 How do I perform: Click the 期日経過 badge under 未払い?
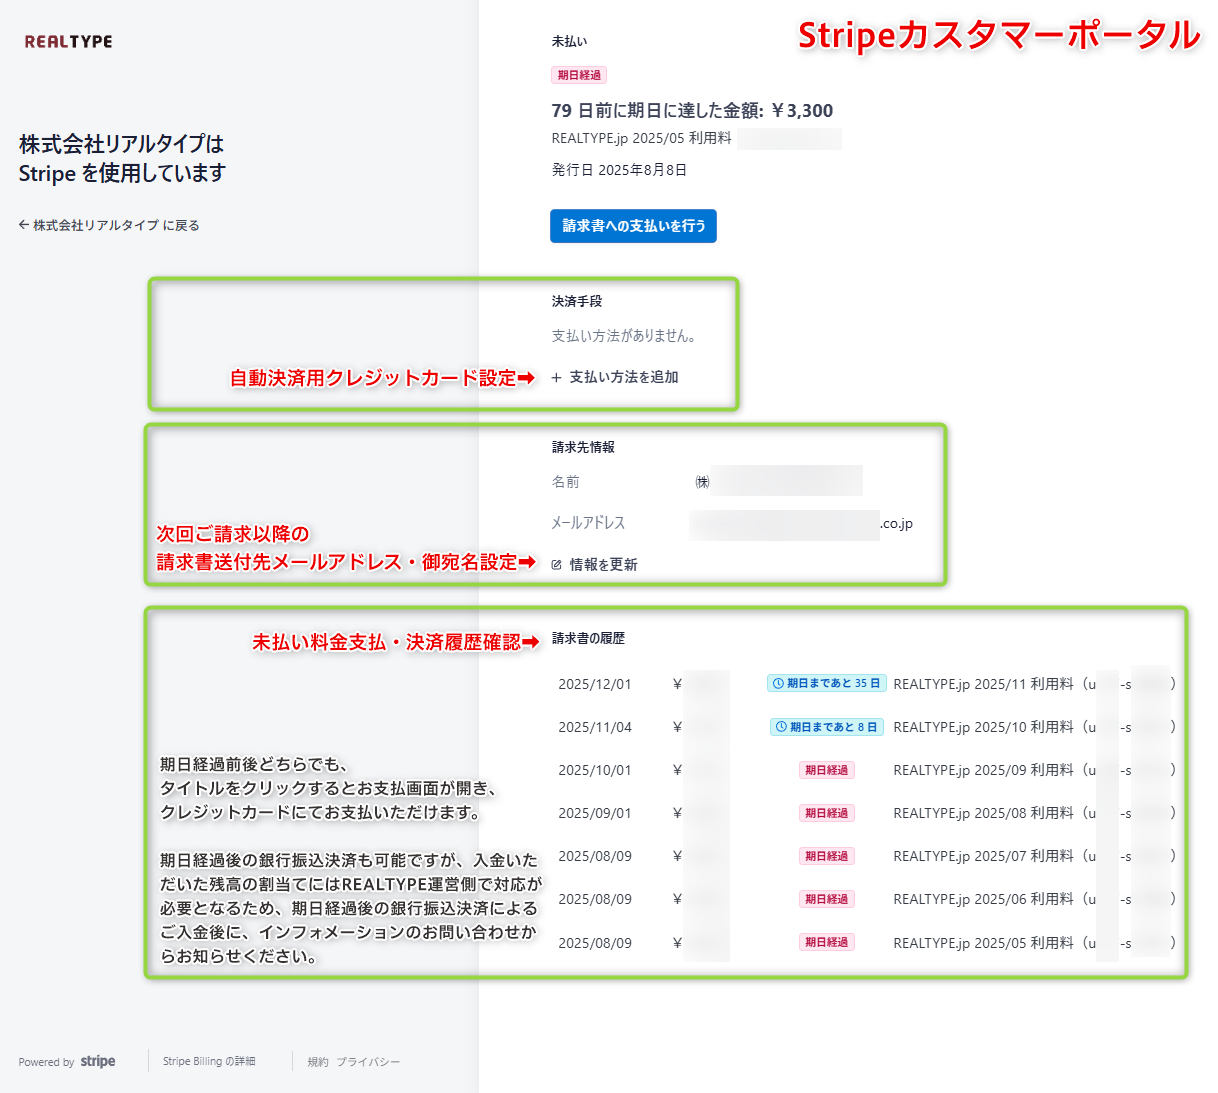579,75
